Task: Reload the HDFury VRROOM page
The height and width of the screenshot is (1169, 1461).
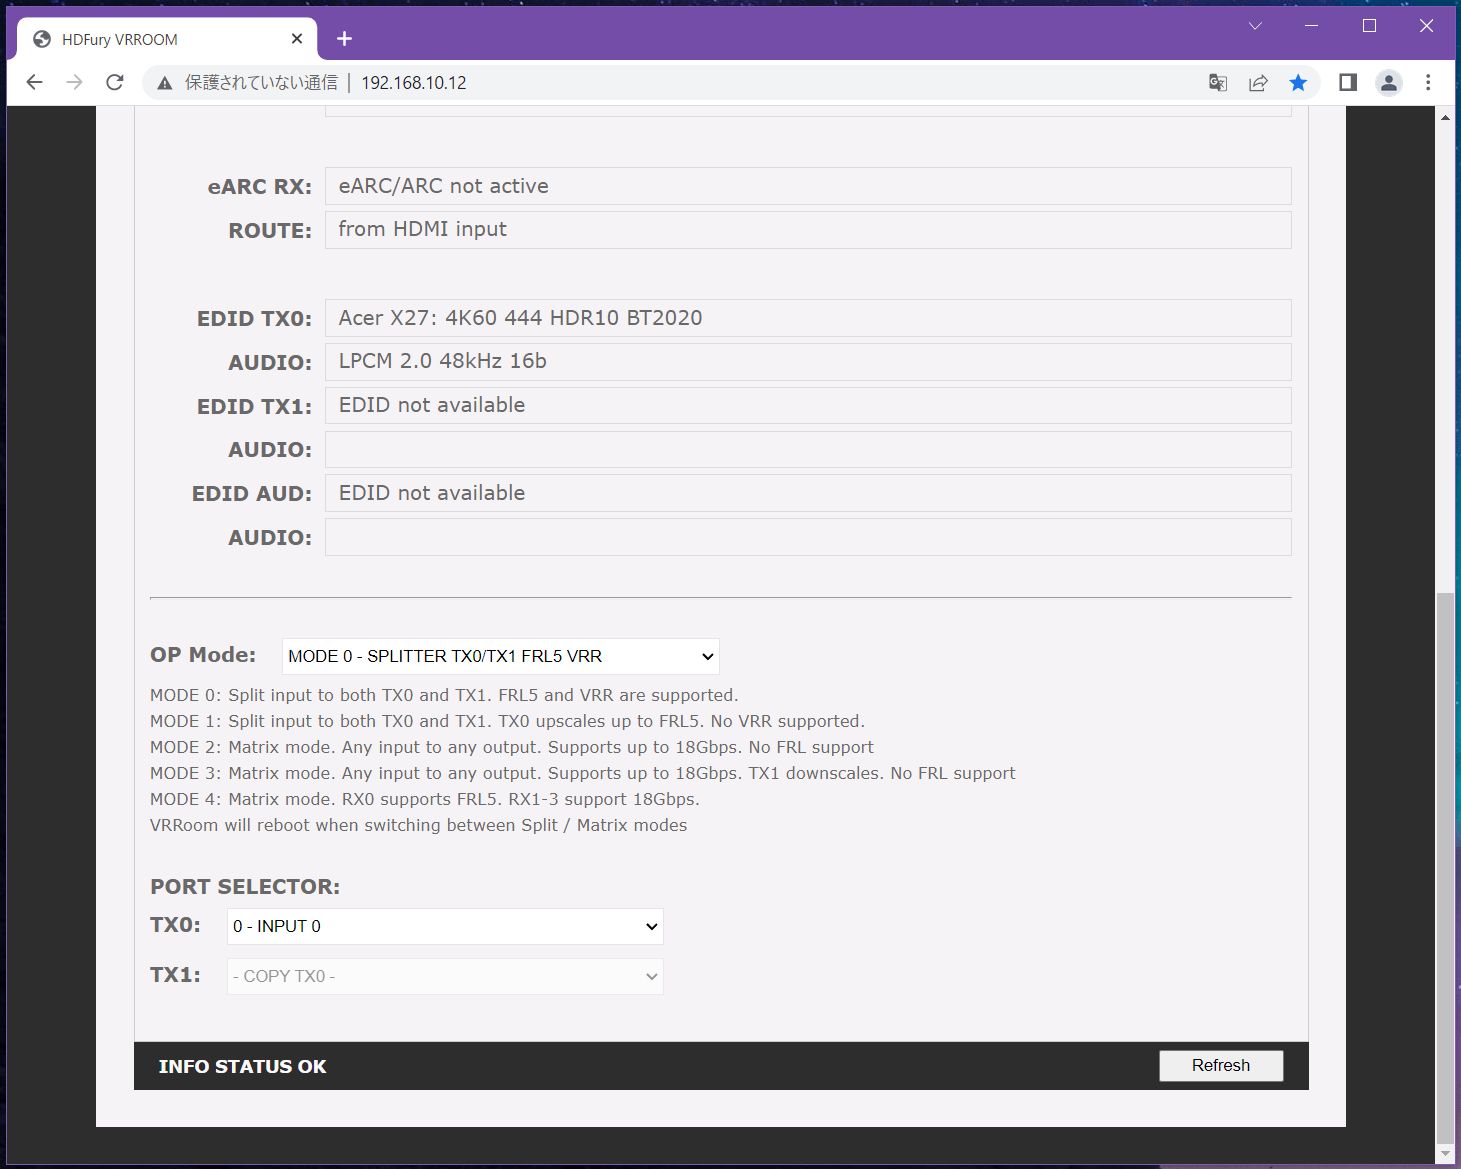Action: (x=115, y=82)
